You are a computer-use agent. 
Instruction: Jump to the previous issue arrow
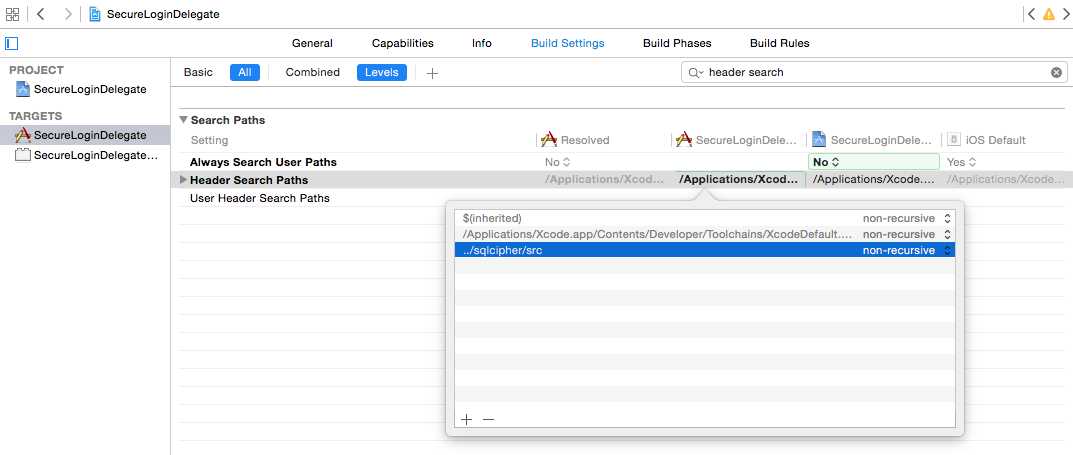(1031, 14)
